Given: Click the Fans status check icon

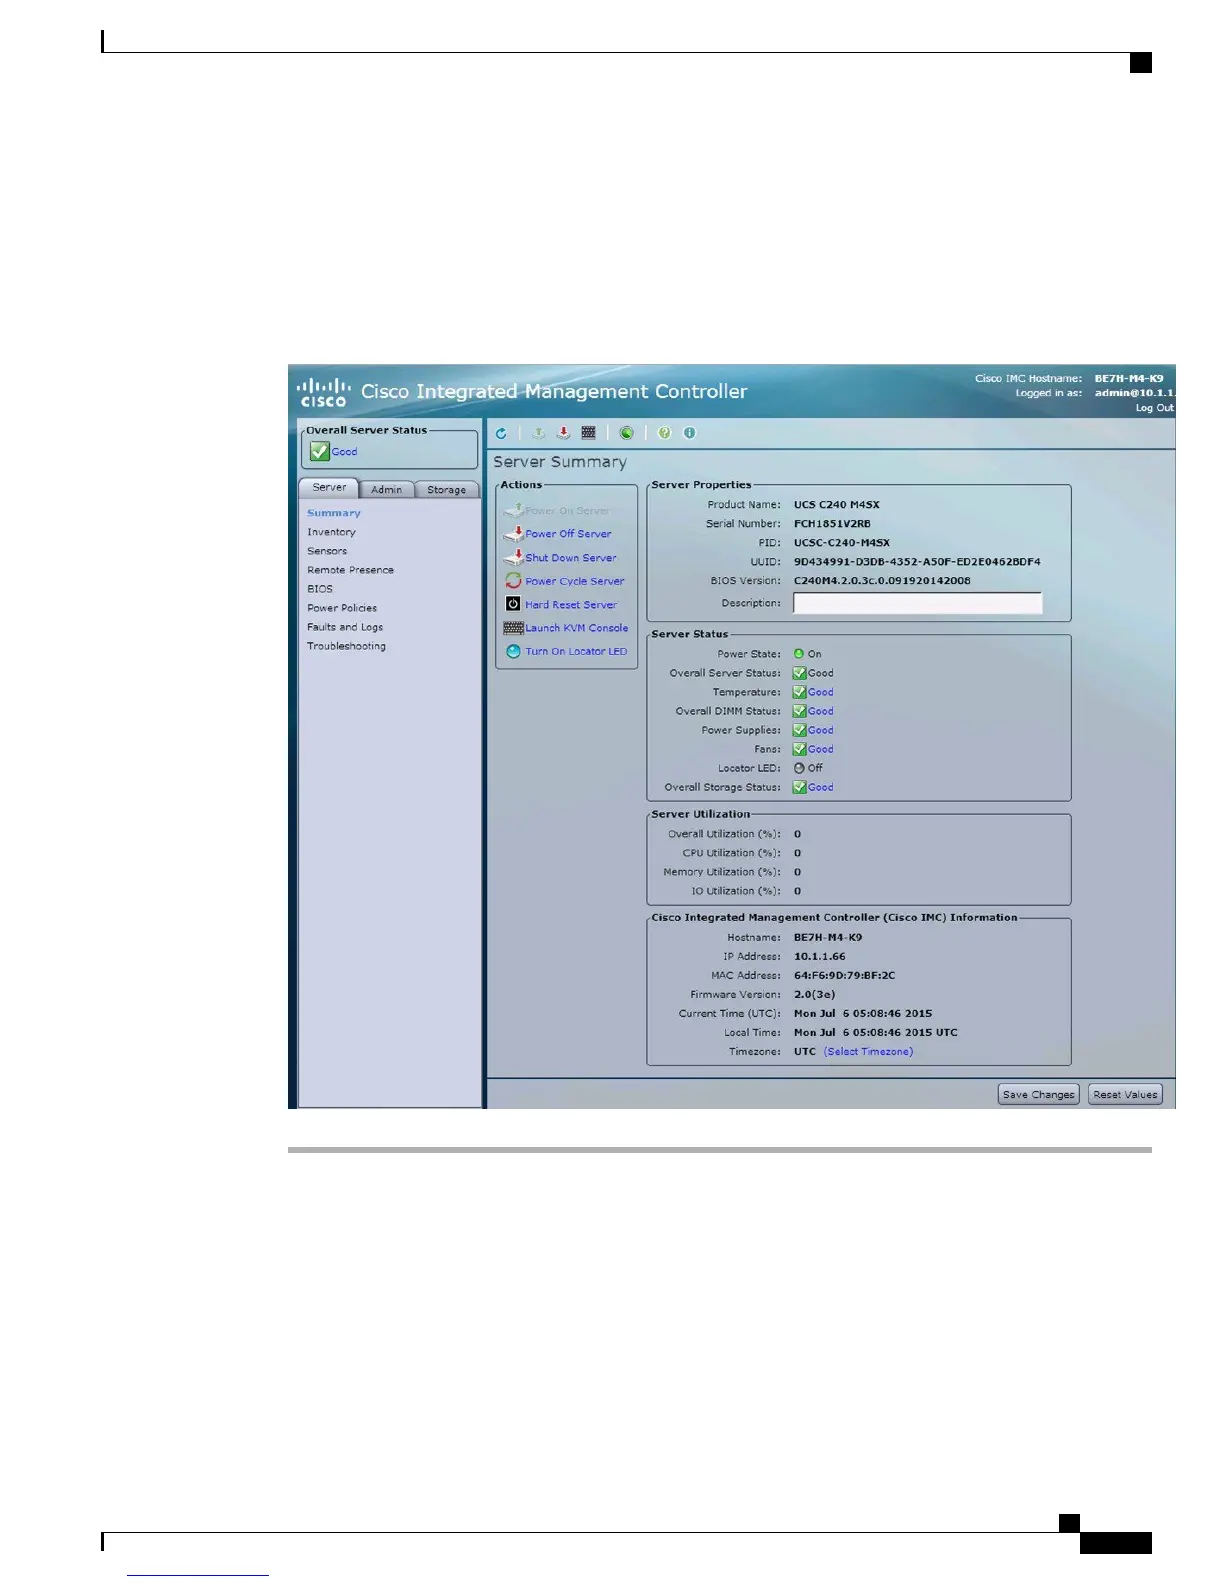Looking at the screenshot, I should pos(799,749).
